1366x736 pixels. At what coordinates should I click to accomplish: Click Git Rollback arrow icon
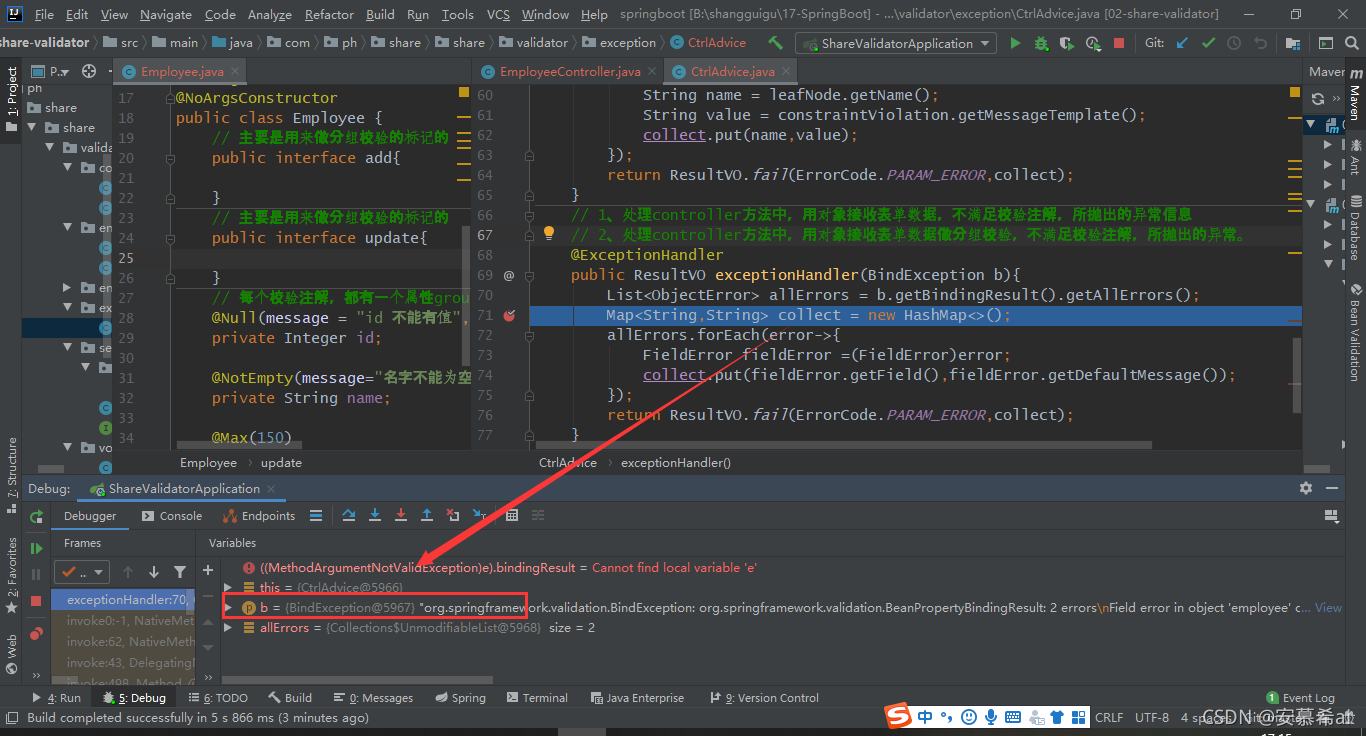(1260, 43)
